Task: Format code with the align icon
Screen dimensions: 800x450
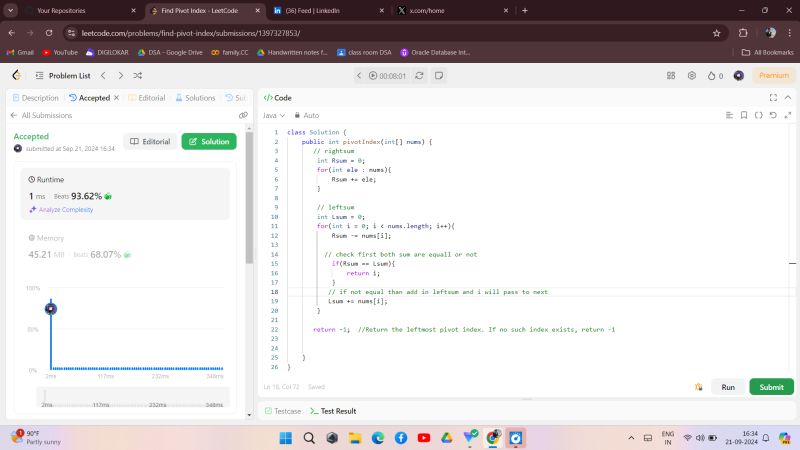Action: (x=729, y=115)
